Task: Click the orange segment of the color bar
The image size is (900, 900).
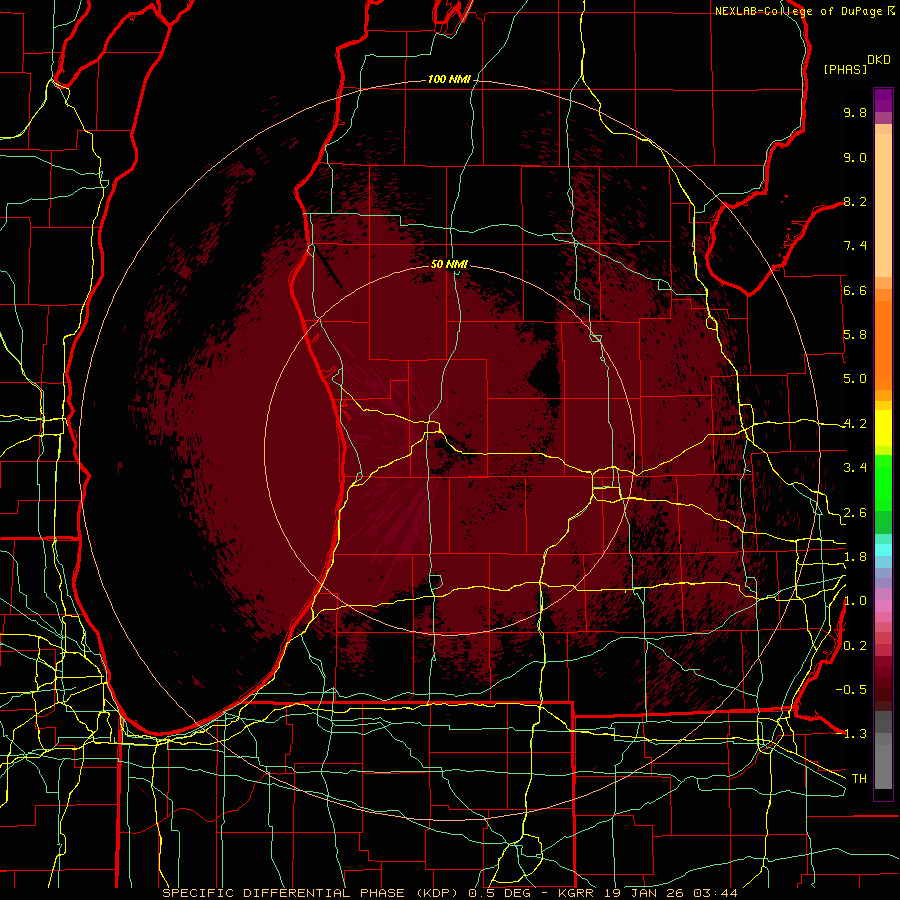Action: point(883,340)
